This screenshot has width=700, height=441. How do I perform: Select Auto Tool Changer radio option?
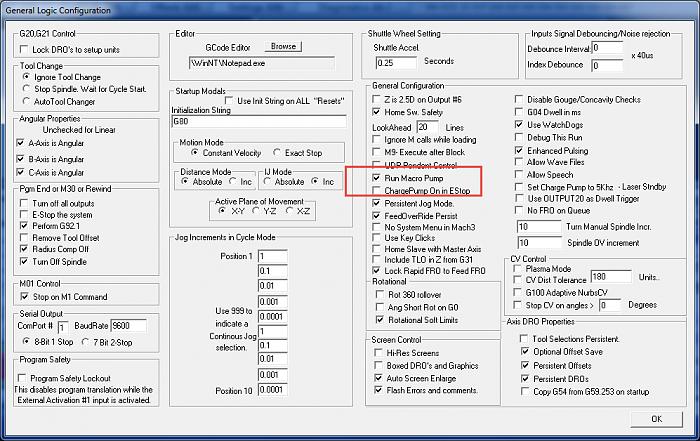point(25,102)
